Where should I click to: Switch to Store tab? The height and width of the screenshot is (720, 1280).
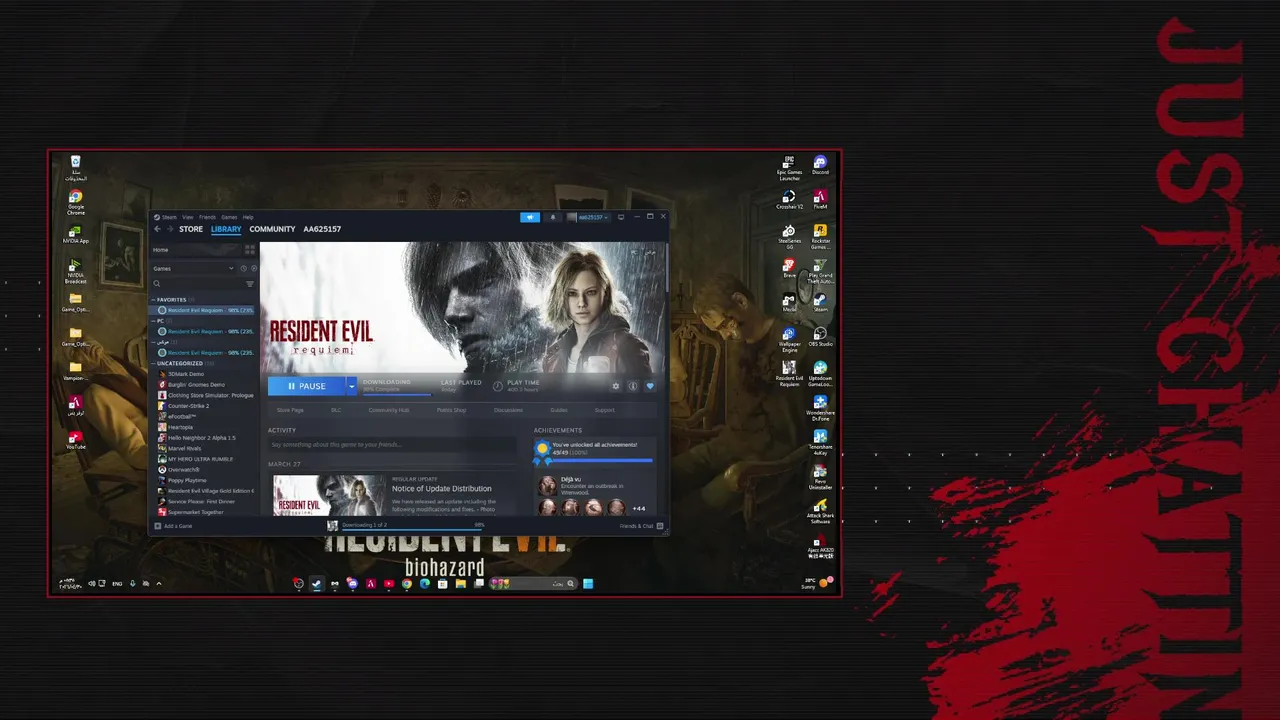(191, 229)
